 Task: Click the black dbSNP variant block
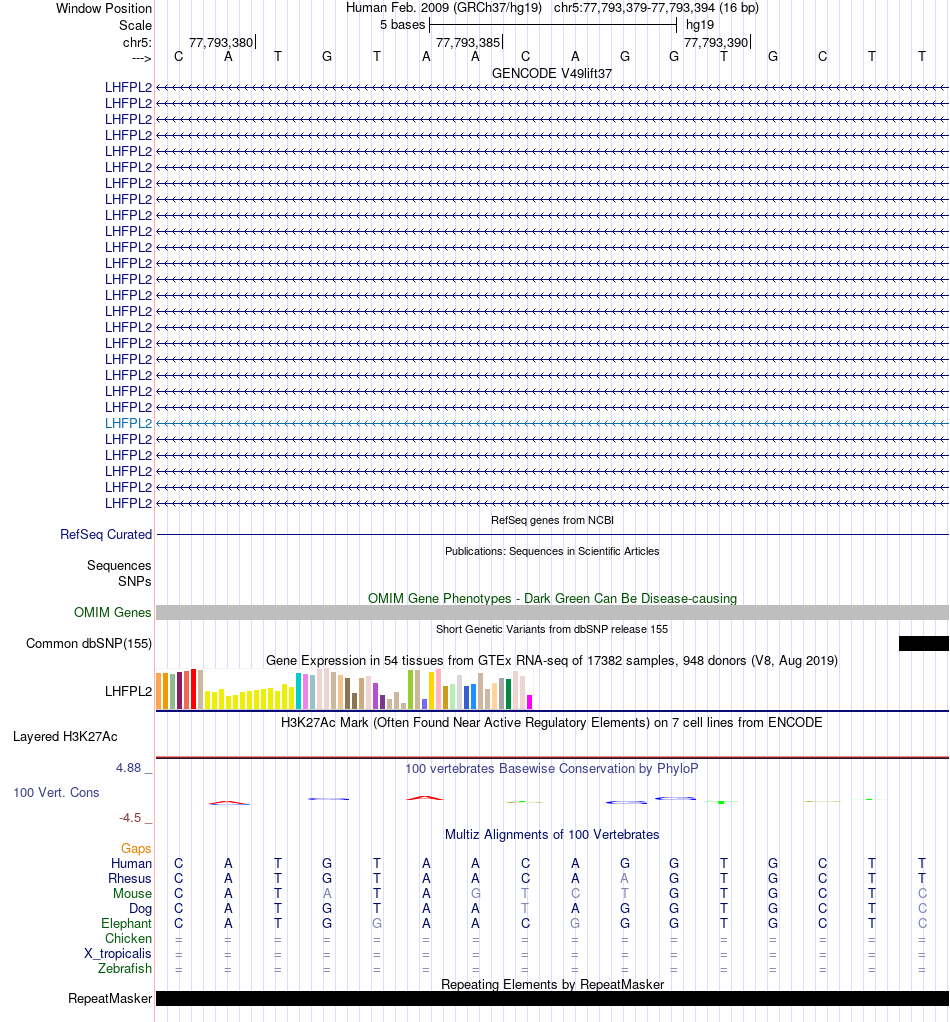click(x=923, y=643)
